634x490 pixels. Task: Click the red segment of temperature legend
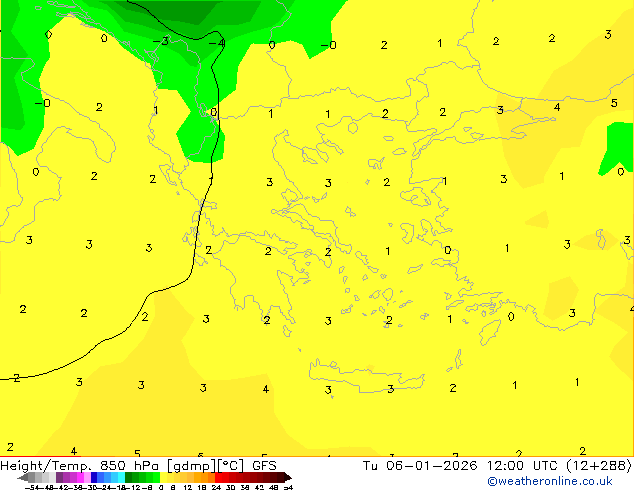(x=230, y=477)
